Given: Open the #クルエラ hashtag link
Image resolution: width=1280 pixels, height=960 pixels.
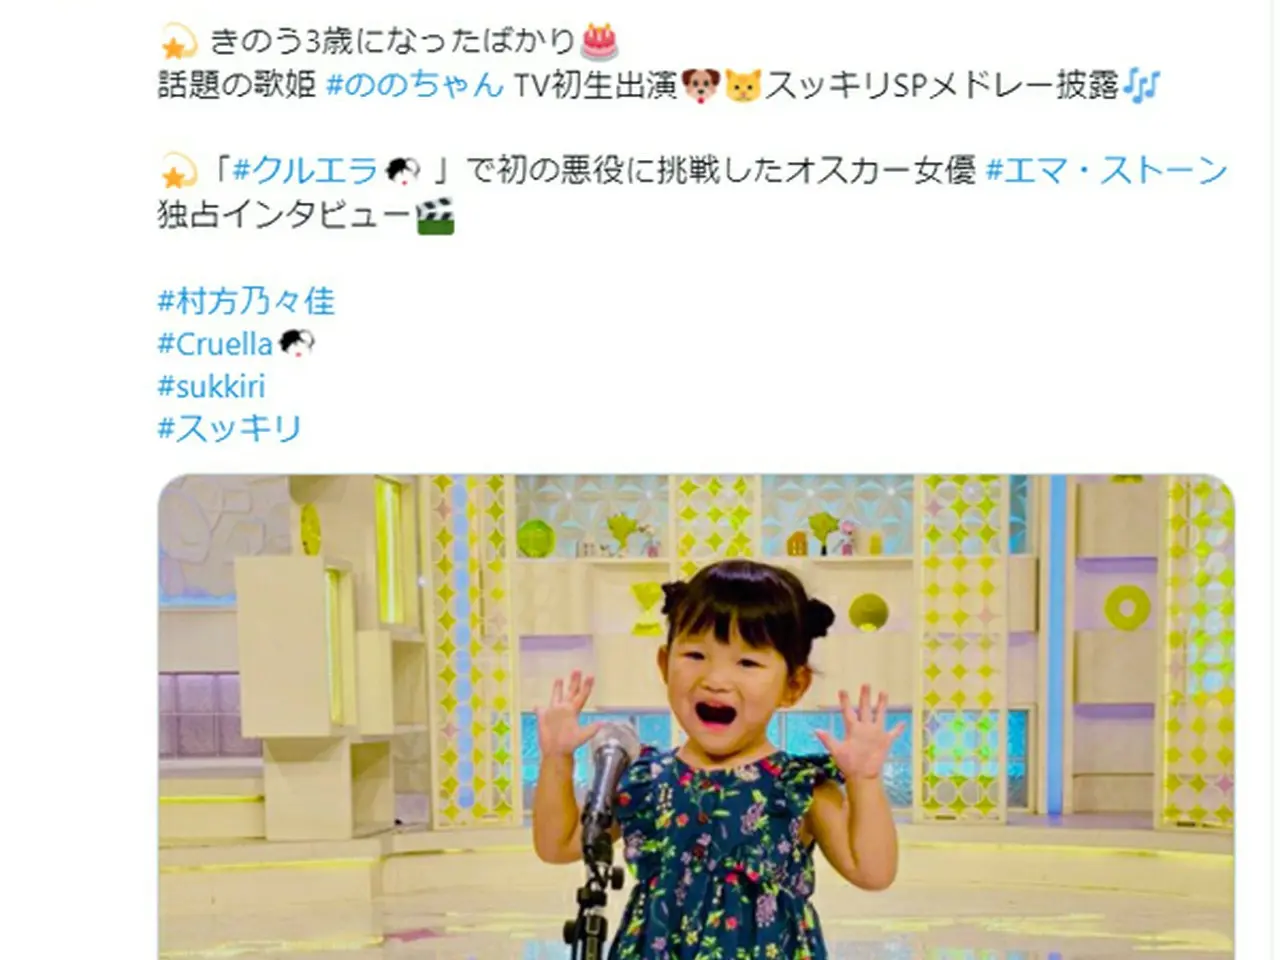Looking at the screenshot, I should [x=306, y=171].
